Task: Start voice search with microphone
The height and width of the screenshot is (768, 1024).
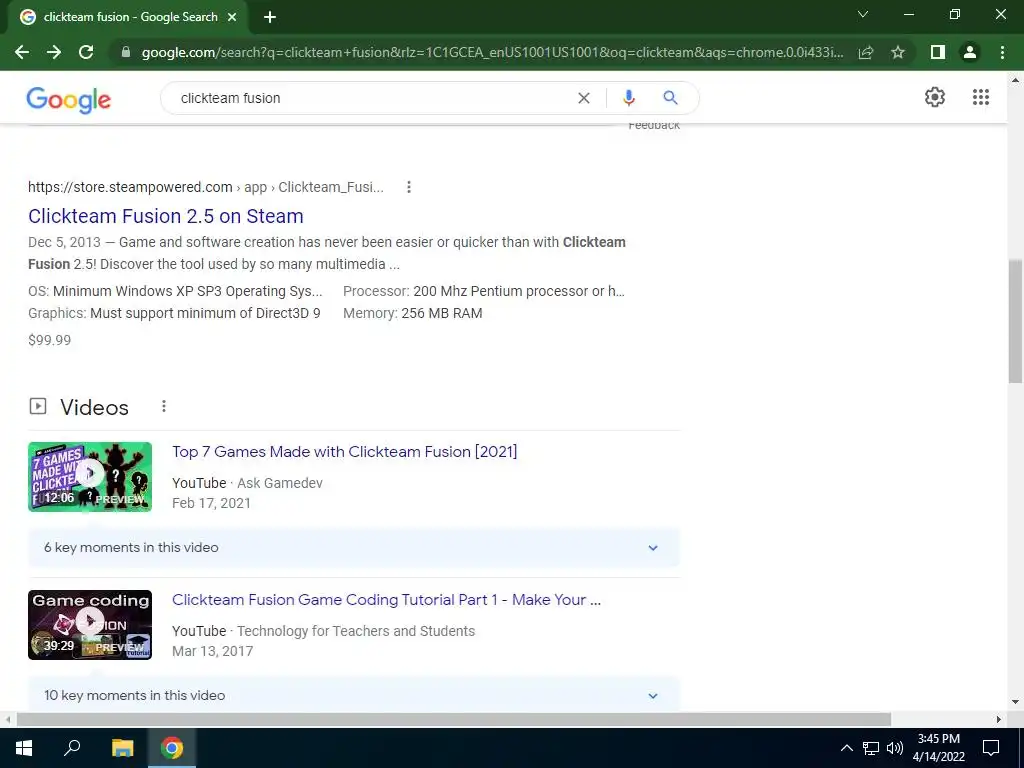Action: tap(628, 98)
